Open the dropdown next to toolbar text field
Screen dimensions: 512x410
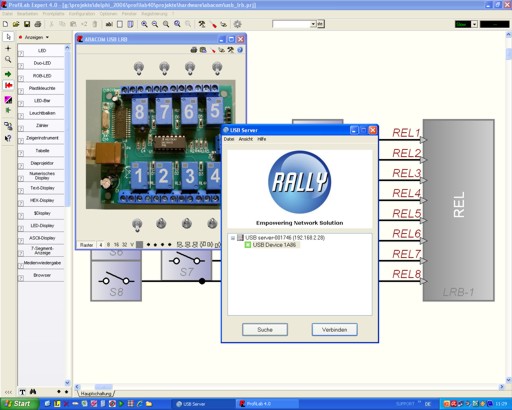coord(313,24)
